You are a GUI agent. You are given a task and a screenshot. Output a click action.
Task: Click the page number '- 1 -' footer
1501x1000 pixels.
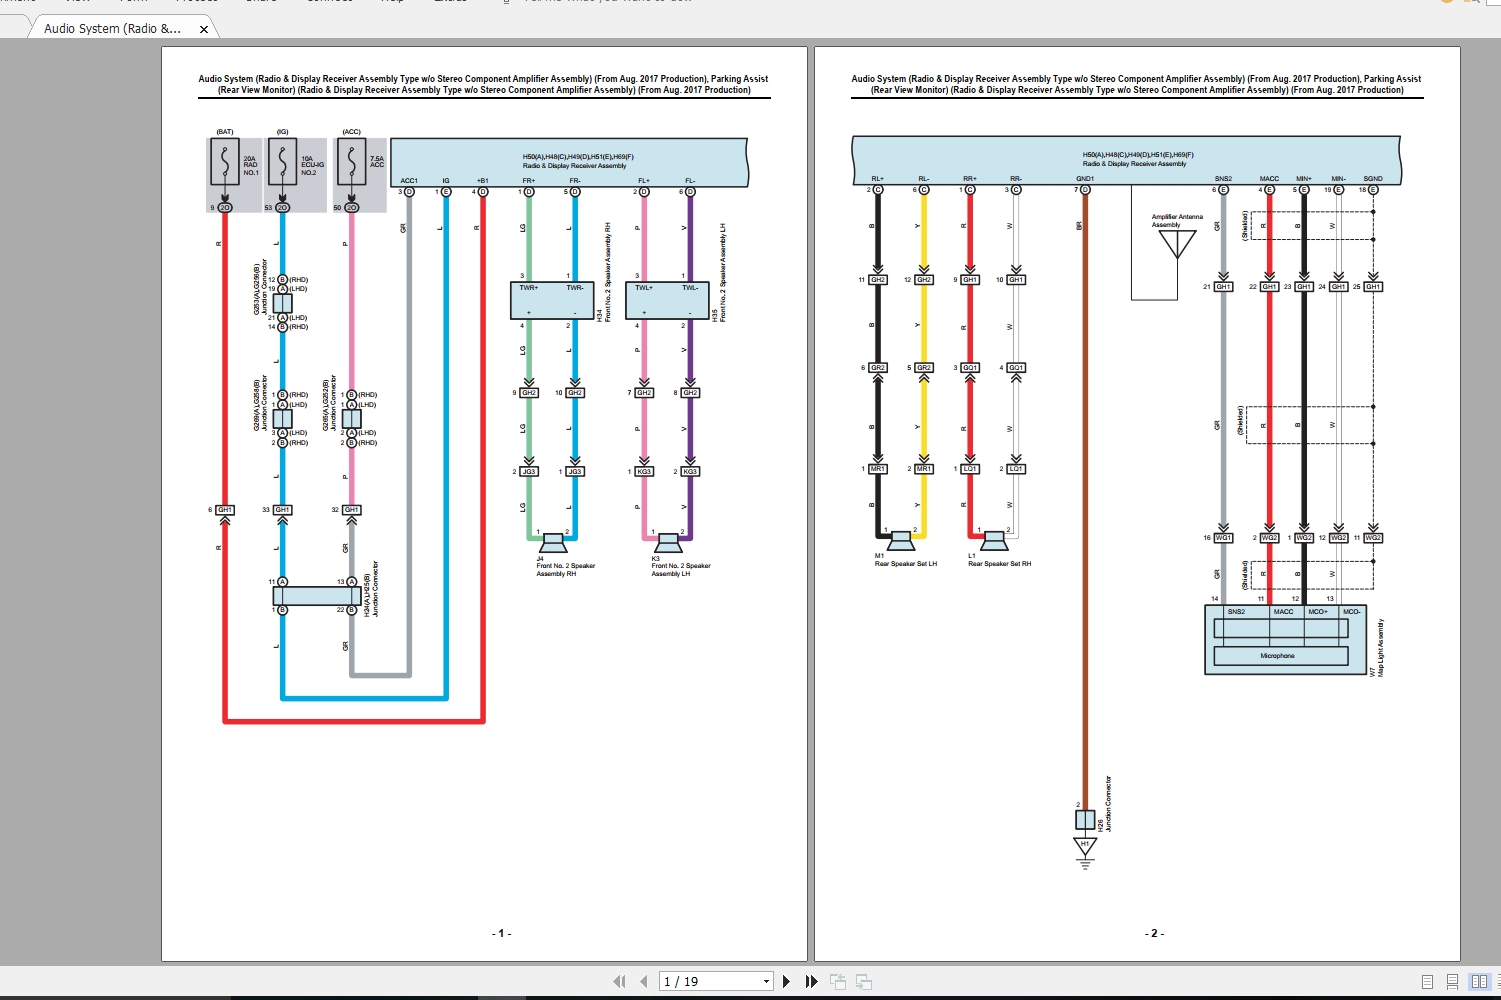(x=501, y=933)
